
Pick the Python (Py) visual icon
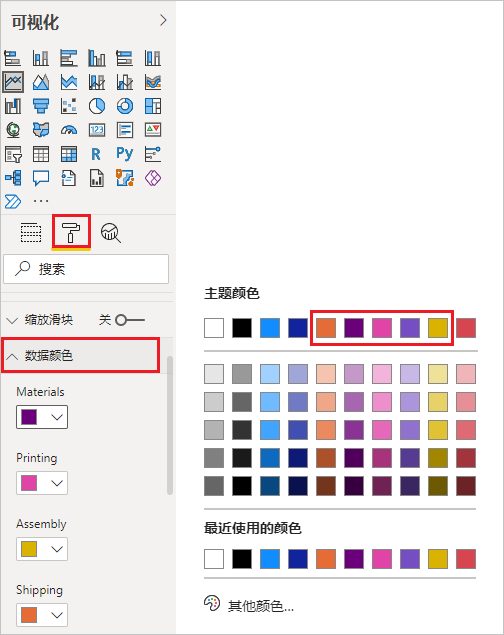[x=125, y=154]
